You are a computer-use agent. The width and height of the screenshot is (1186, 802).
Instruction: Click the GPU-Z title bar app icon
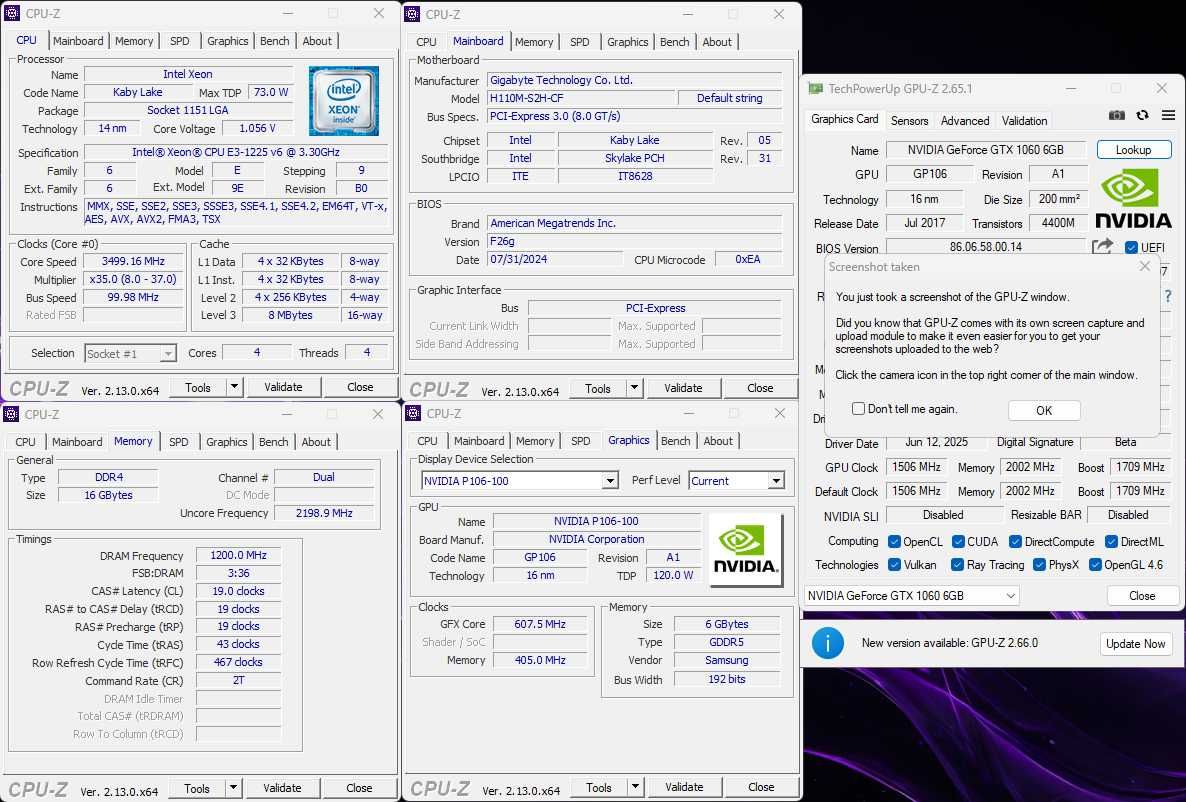pos(815,89)
